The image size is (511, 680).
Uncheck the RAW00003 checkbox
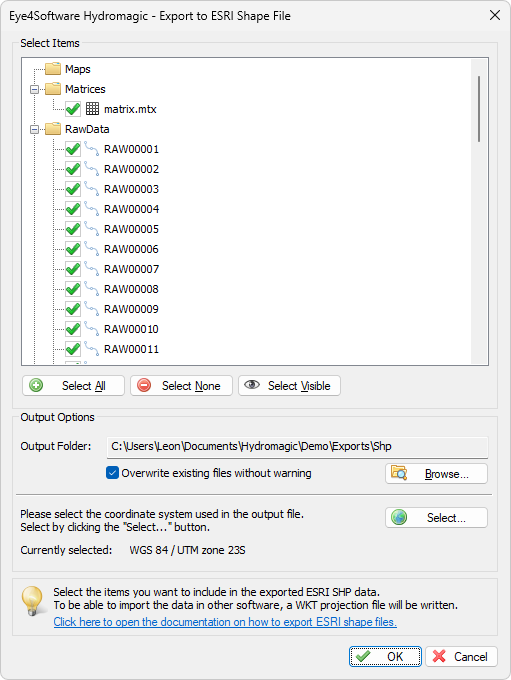point(73,189)
